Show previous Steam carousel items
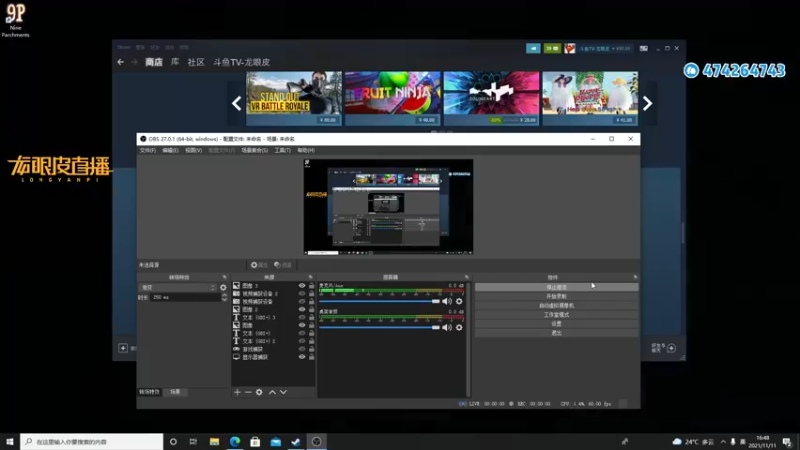The image size is (800, 450). 236,104
